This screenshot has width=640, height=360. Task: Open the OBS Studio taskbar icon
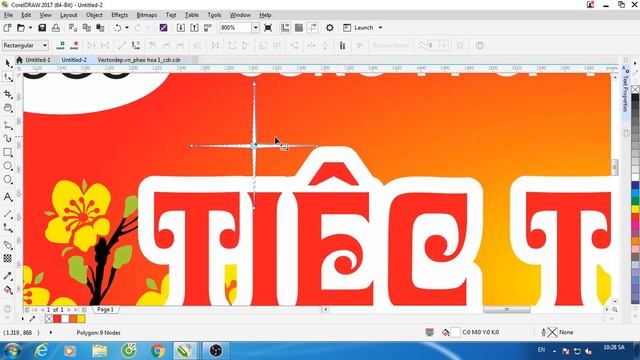point(216,351)
